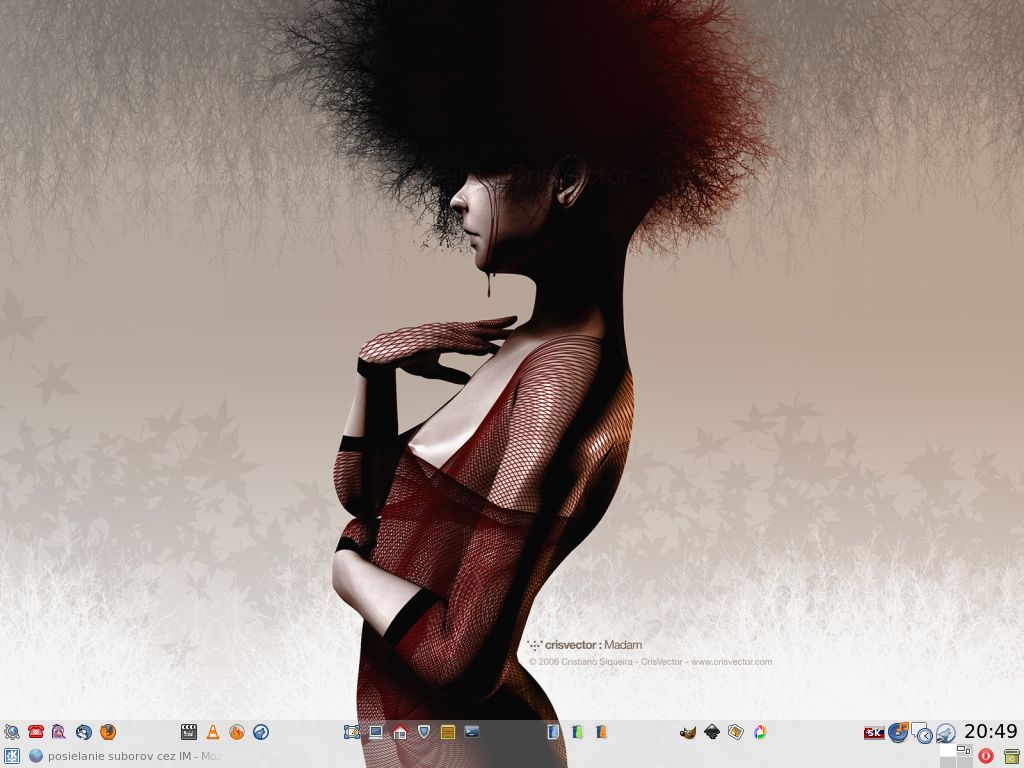Screen dimensions: 1024x768
Task: Launch the Konsole terminal
Action: coord(472,732)
